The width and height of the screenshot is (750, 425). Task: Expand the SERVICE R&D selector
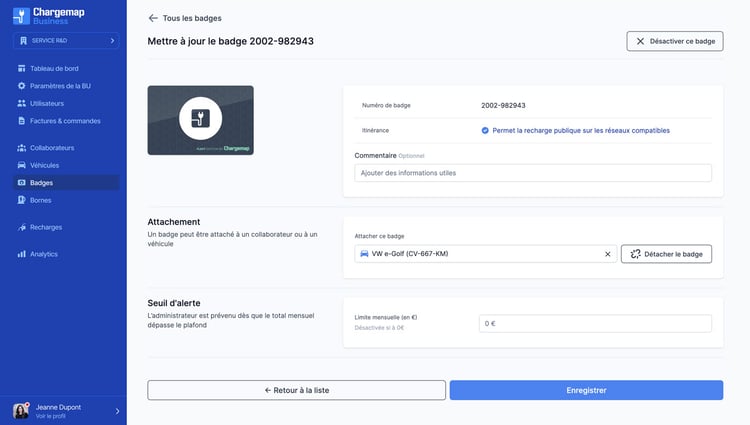pos(65,41)
